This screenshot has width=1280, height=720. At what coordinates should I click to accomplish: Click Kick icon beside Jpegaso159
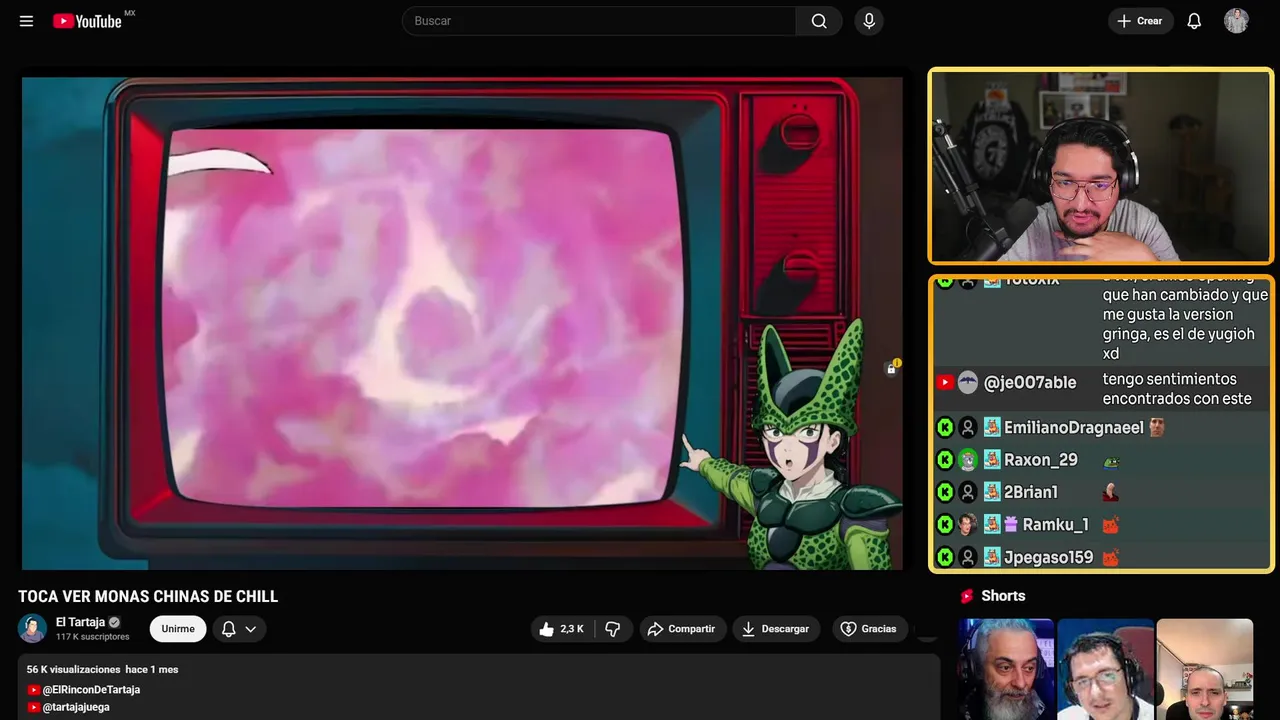tap(945, 557)
